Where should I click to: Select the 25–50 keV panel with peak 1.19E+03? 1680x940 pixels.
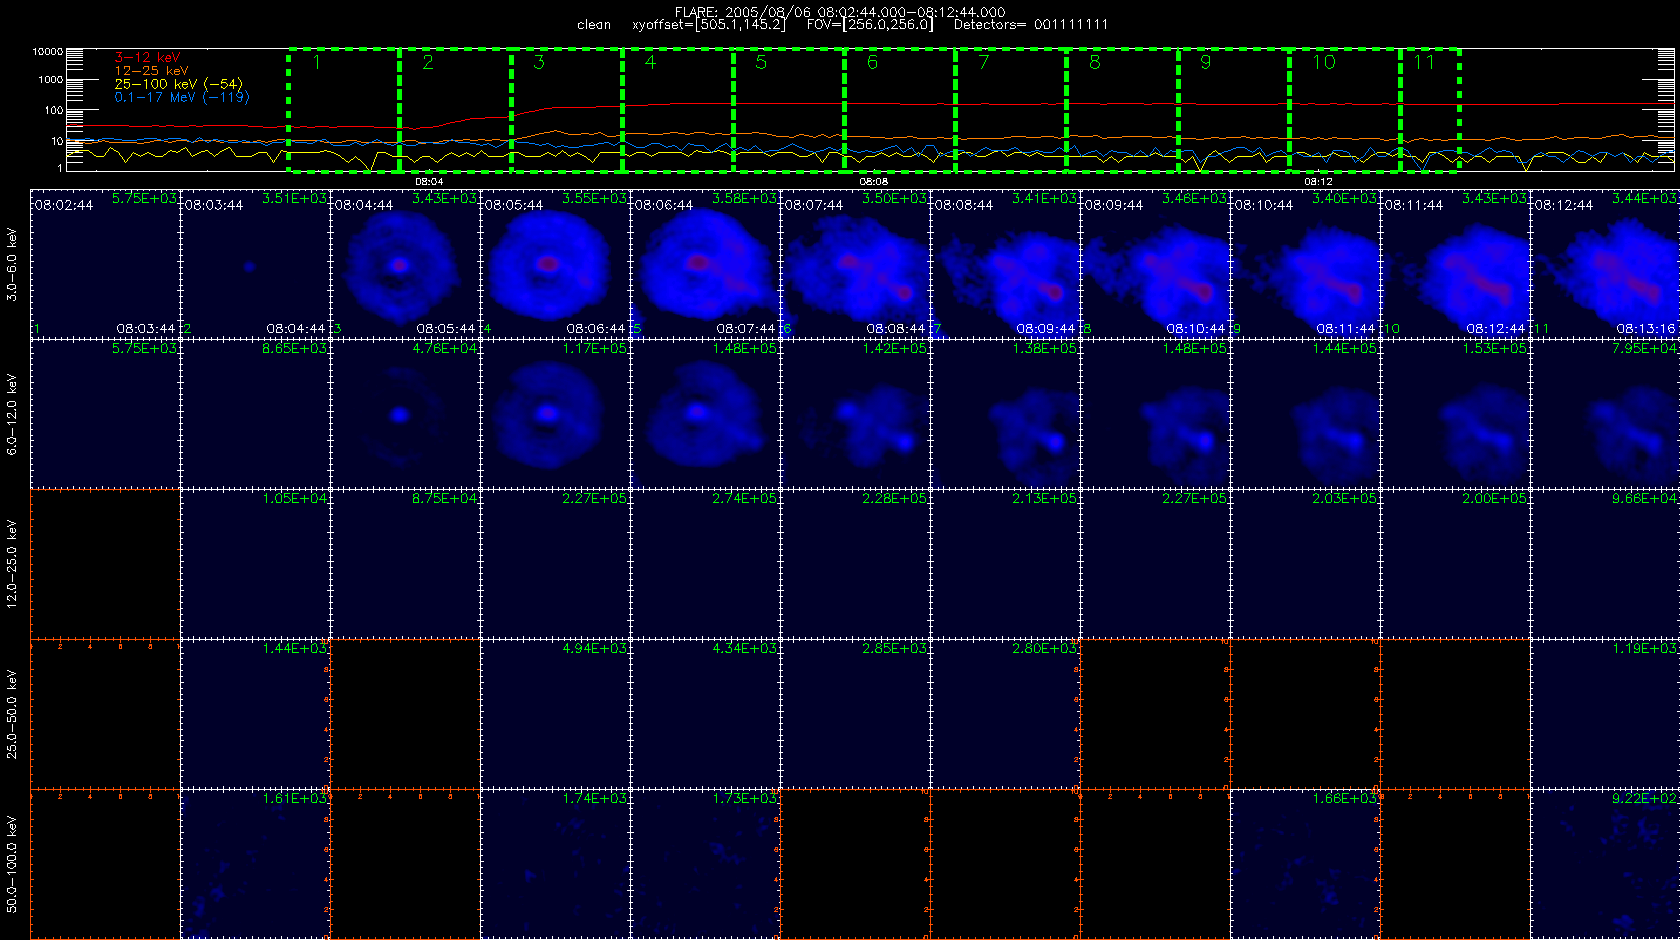point(1605,714)
